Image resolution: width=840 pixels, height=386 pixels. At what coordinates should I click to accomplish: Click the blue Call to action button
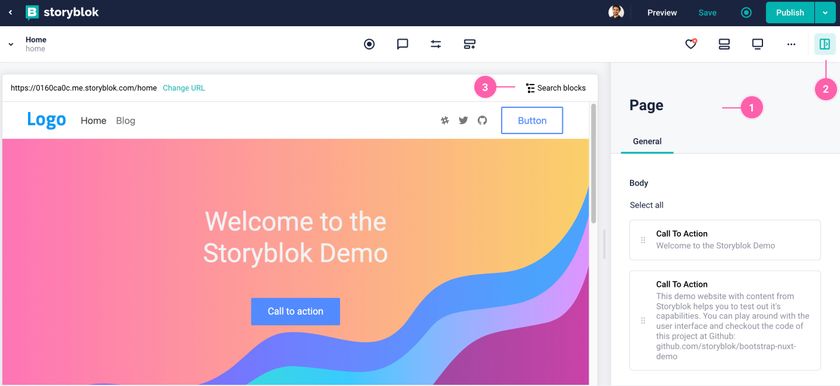295,311
